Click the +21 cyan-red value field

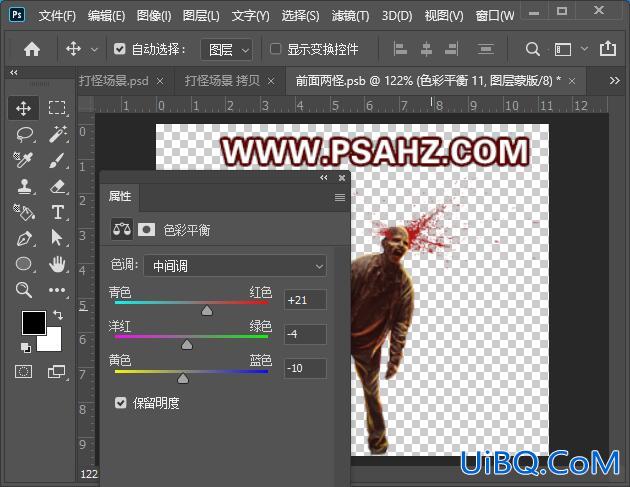(x=305, y=300)
